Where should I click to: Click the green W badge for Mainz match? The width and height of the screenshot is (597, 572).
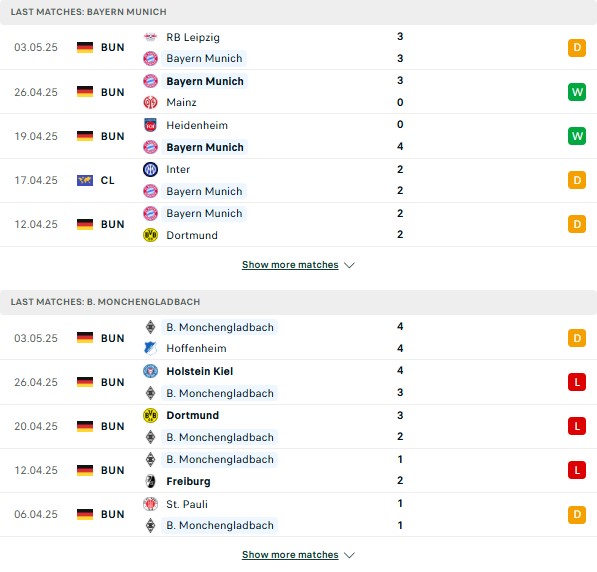point(577,92)
